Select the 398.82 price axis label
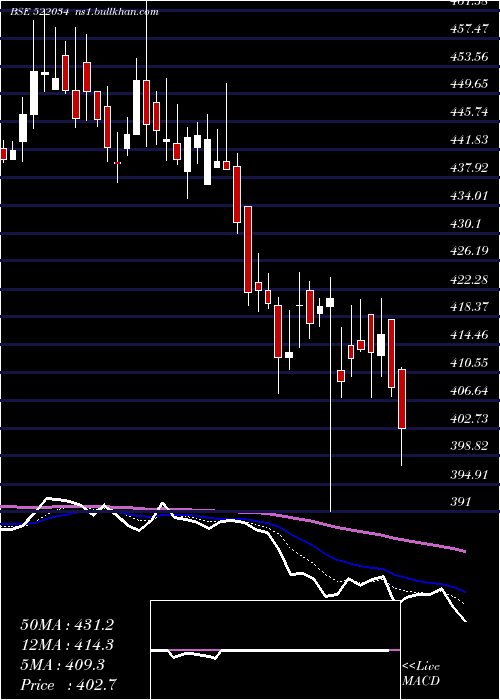 coord(469,447)
